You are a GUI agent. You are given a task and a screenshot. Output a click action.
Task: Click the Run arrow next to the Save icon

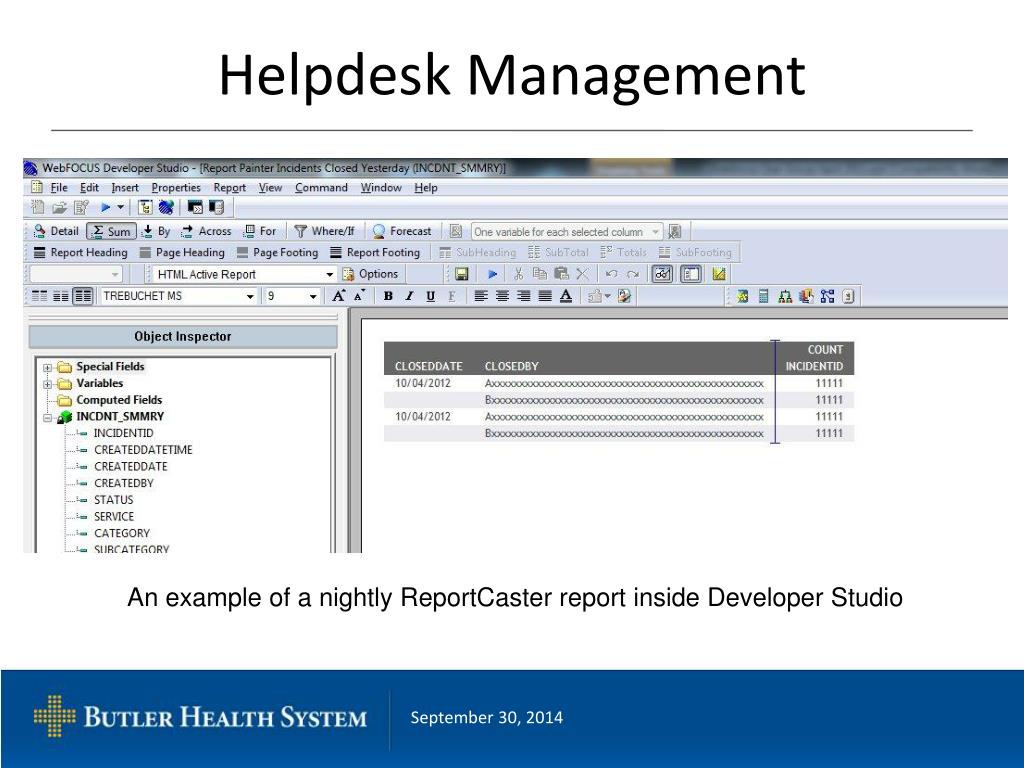pos(492,274)
